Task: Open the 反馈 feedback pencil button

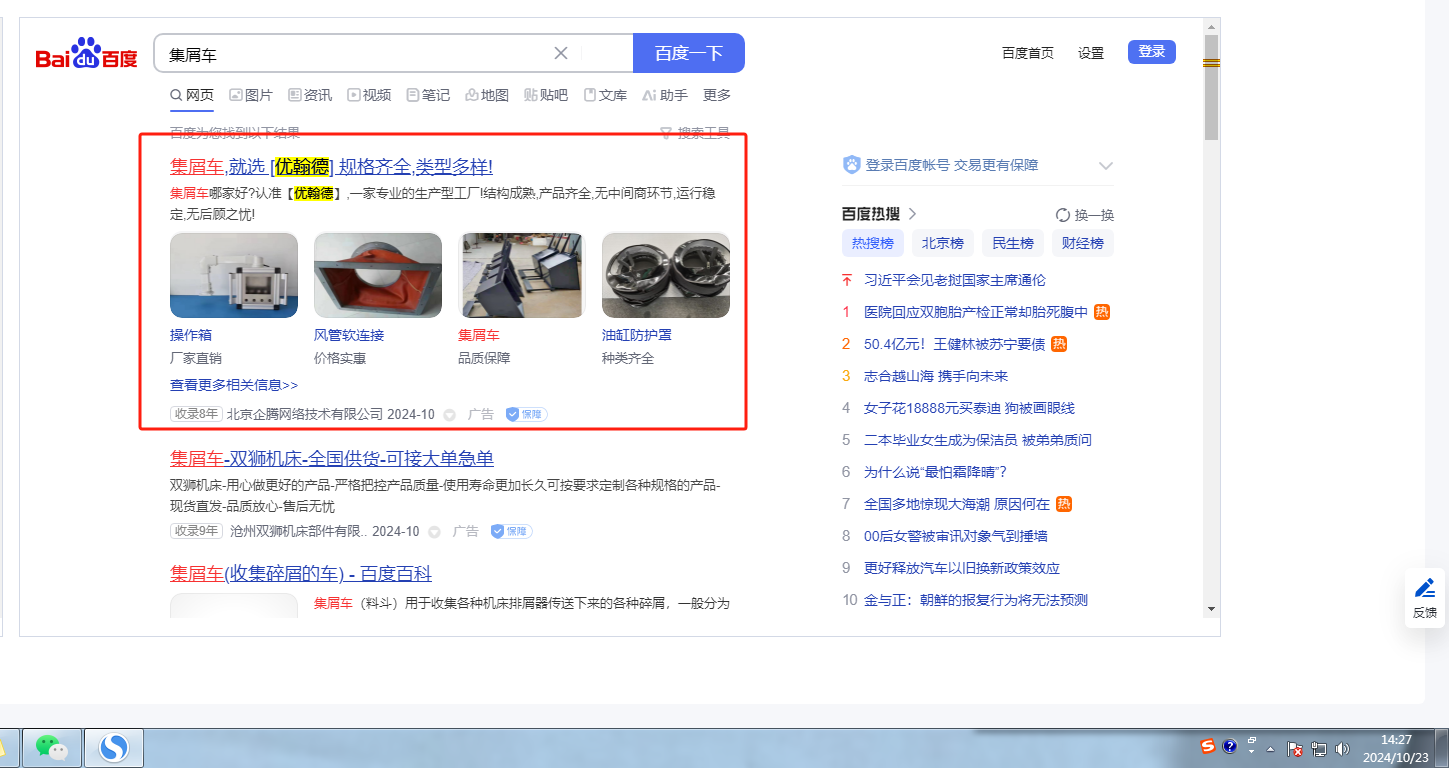Action: pyautogui.click(x=1425, y=597)
